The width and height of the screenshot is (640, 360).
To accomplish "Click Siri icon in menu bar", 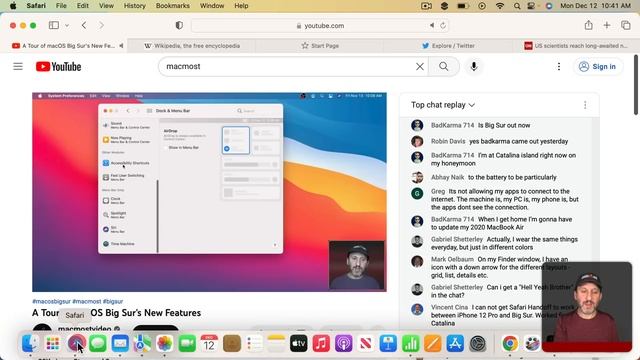I will [x=549, y=6].
